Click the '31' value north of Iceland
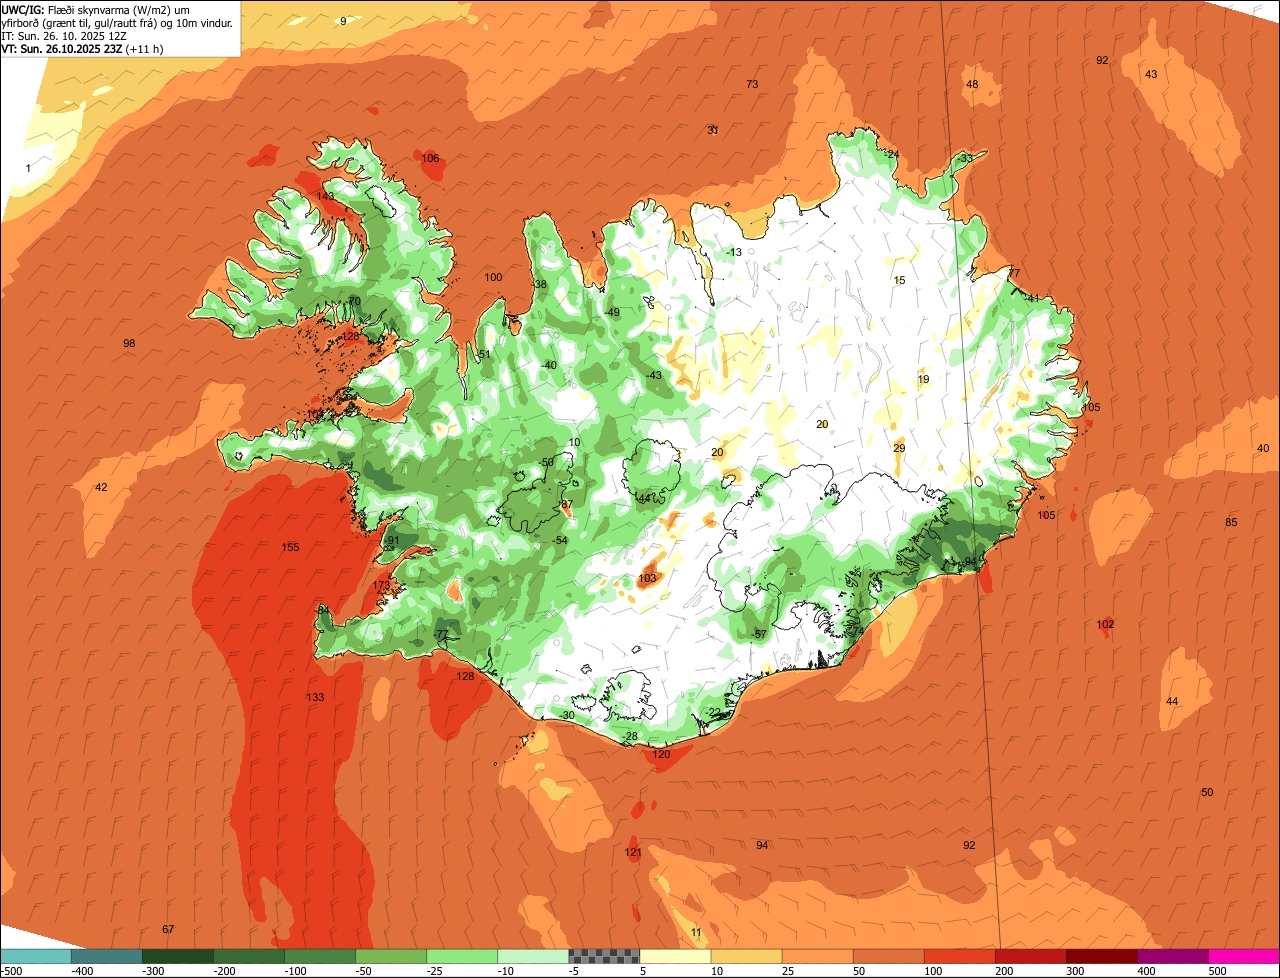 pos(713,130)
